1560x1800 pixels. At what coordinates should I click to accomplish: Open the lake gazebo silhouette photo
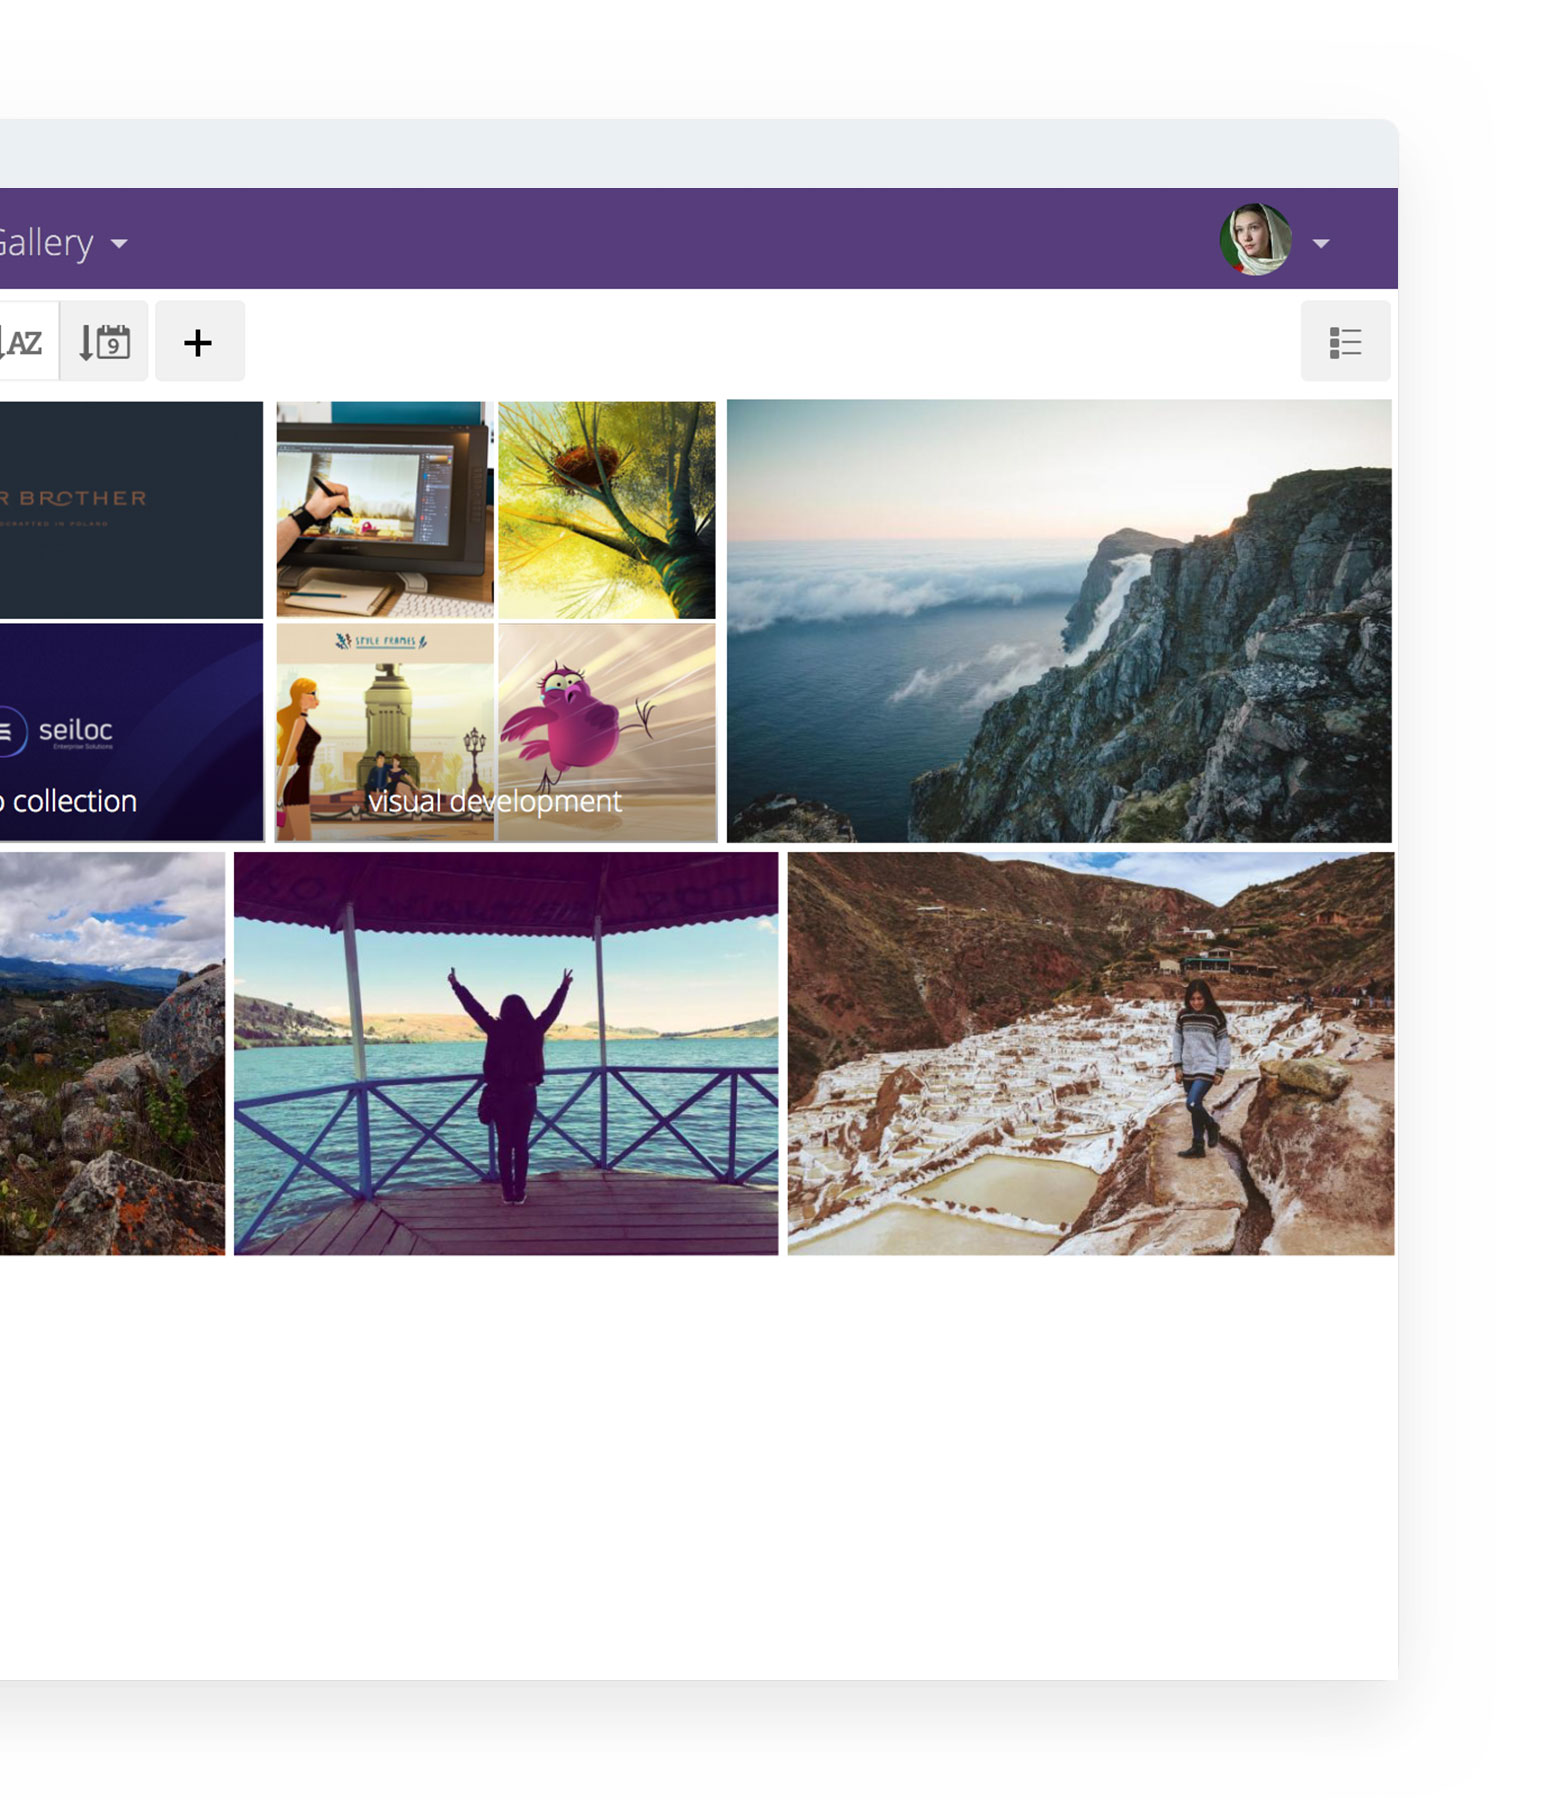pyautogui.click(x=506, y=1054)
